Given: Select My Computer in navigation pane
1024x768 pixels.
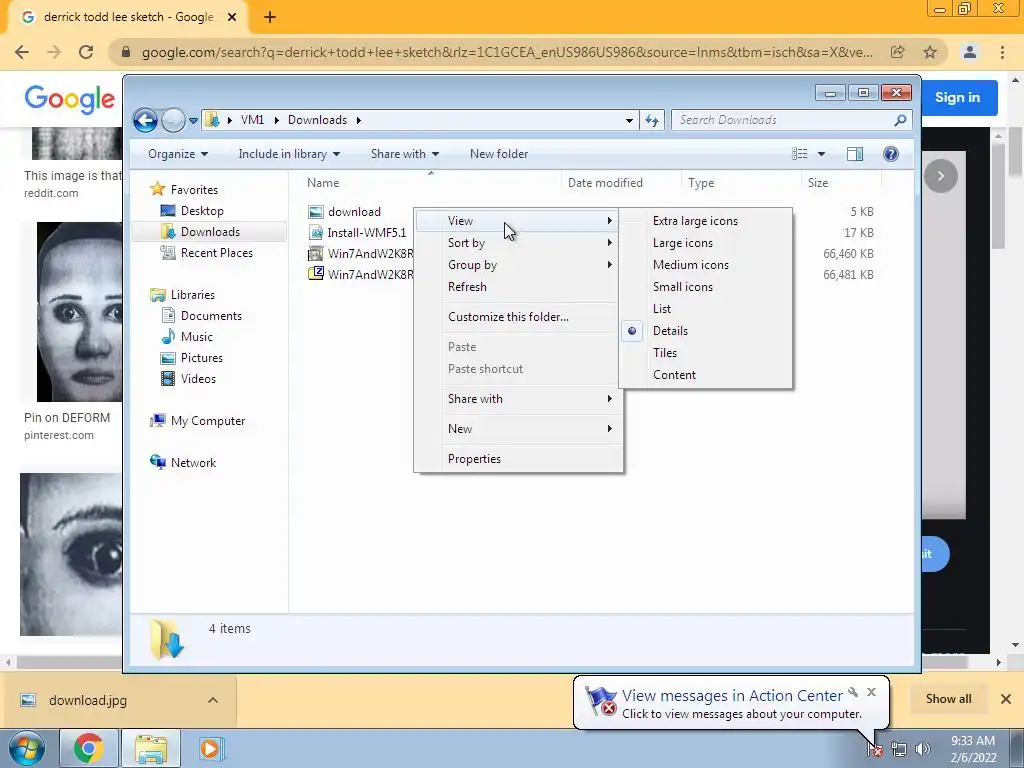Looking at the screenshot, I should [x=208, y=421].
